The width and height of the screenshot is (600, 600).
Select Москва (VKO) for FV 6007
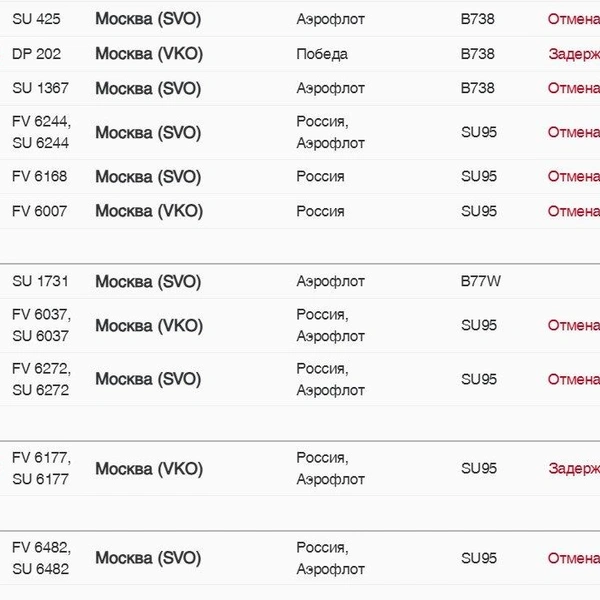[x=149, y=211]
